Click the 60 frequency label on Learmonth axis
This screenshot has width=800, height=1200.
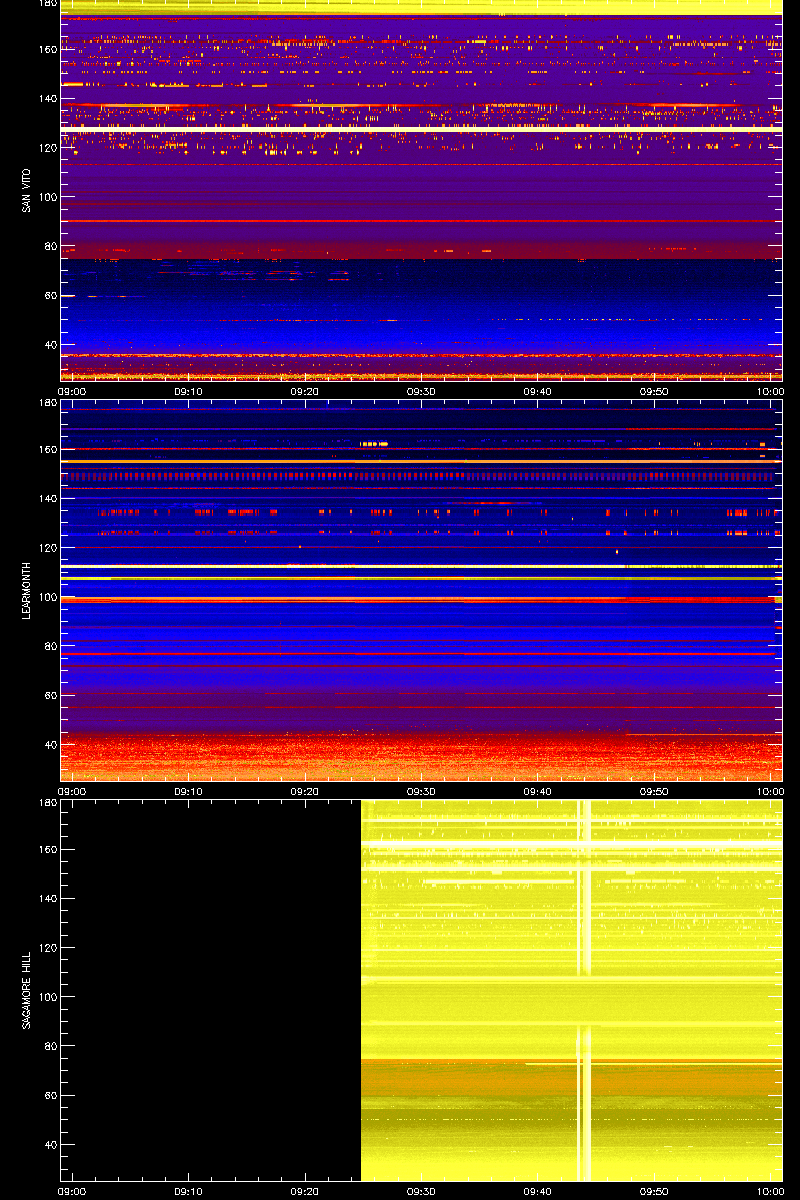pyautogui.click(x=50, y=696)
